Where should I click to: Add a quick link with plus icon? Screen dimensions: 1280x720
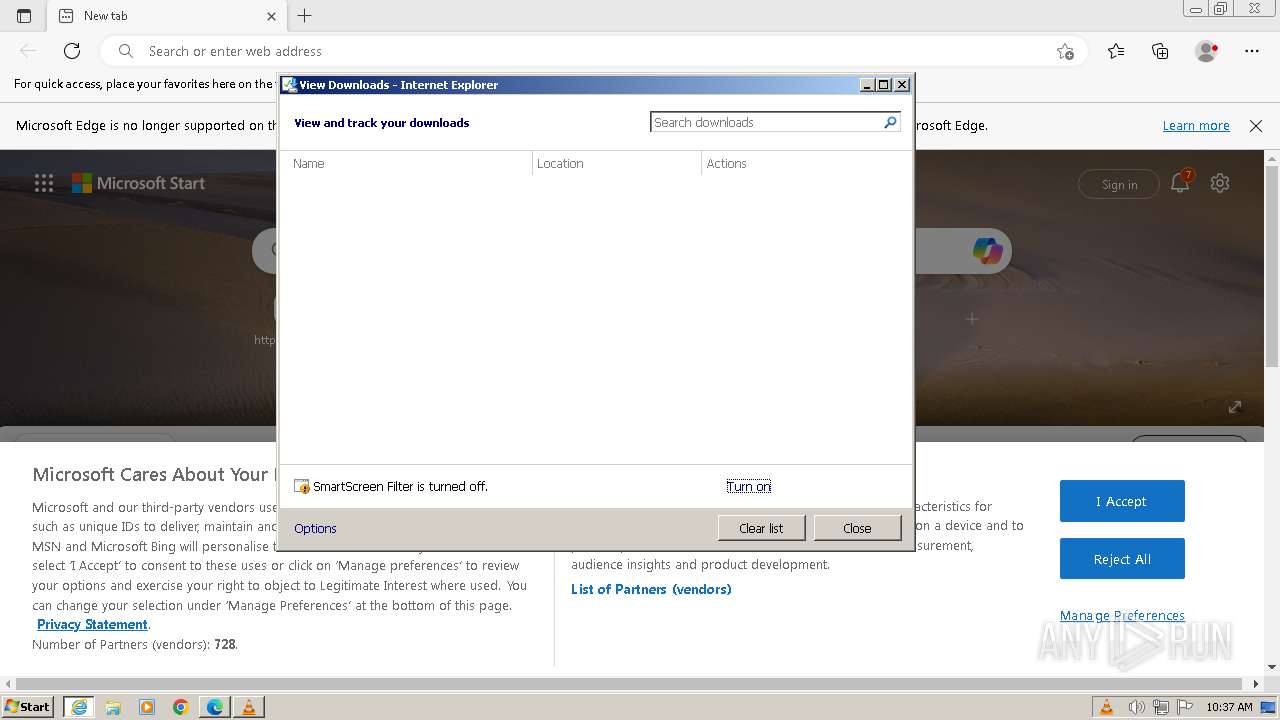tap(971, 319)
